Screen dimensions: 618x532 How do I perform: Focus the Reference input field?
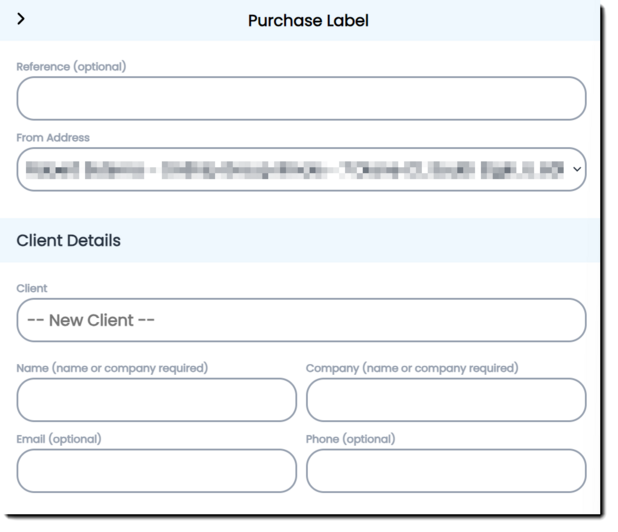pos(301,99)
